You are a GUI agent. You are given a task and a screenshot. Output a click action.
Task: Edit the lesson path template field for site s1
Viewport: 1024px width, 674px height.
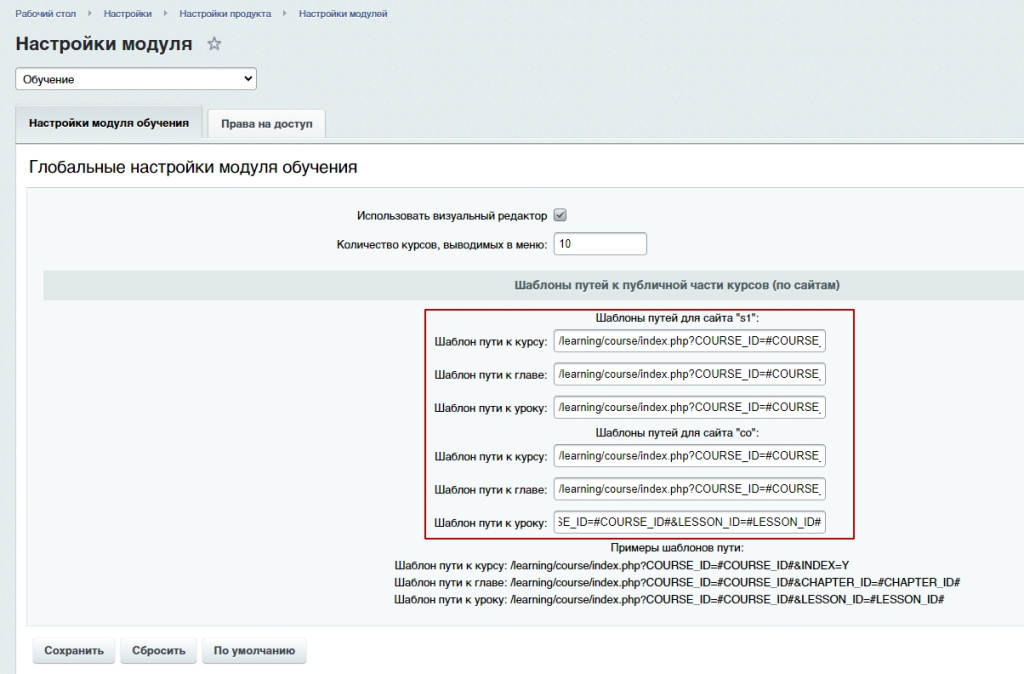click(689, 408)
